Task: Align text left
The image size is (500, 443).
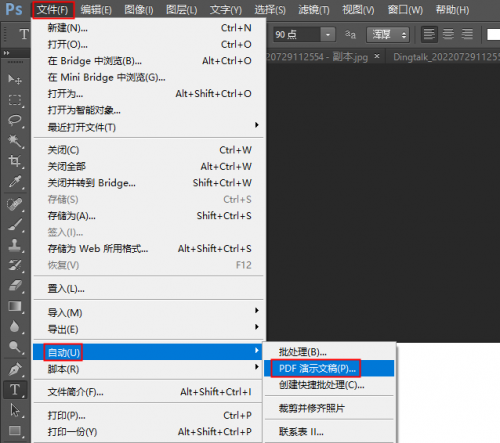Action: (429, 34)
